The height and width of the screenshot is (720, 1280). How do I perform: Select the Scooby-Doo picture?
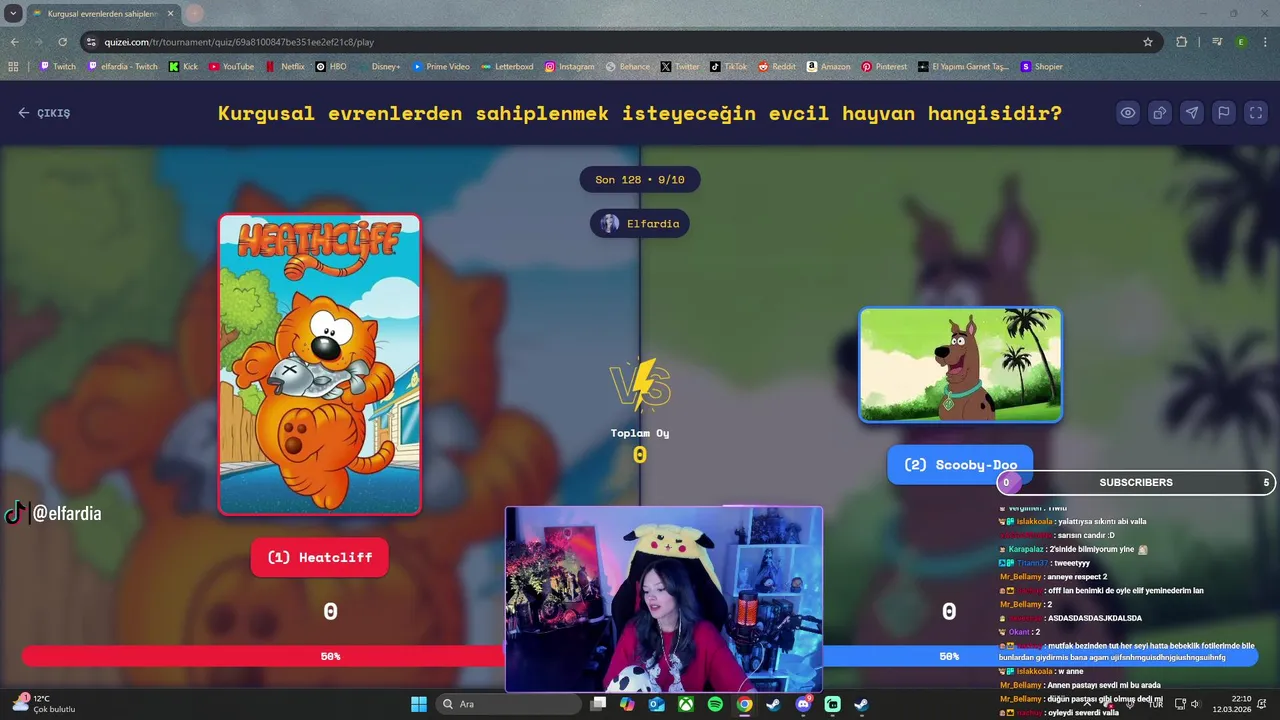coord(960,365)
